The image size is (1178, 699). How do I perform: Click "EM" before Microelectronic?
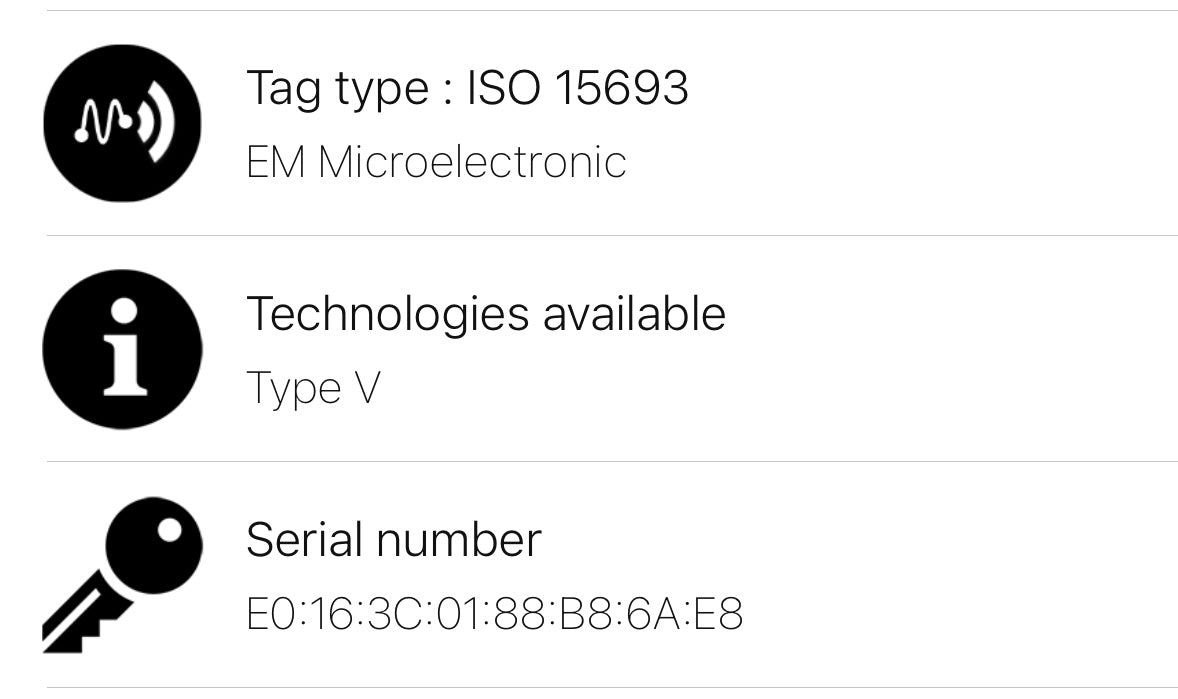(275, 162)
